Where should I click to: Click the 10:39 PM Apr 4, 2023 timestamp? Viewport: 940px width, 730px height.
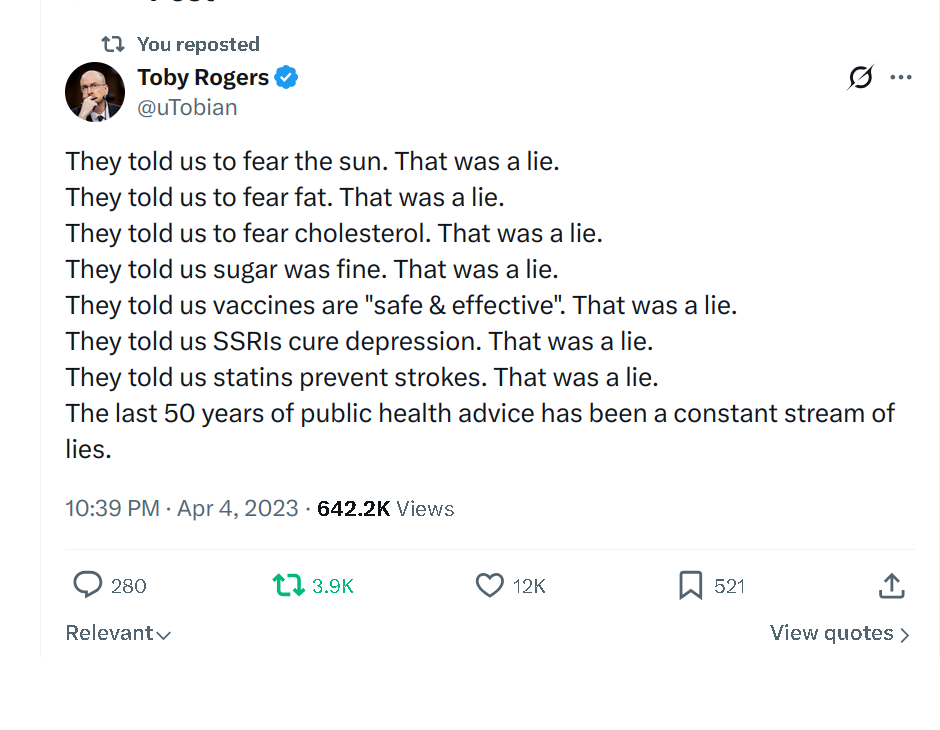[x=182, y=508]
